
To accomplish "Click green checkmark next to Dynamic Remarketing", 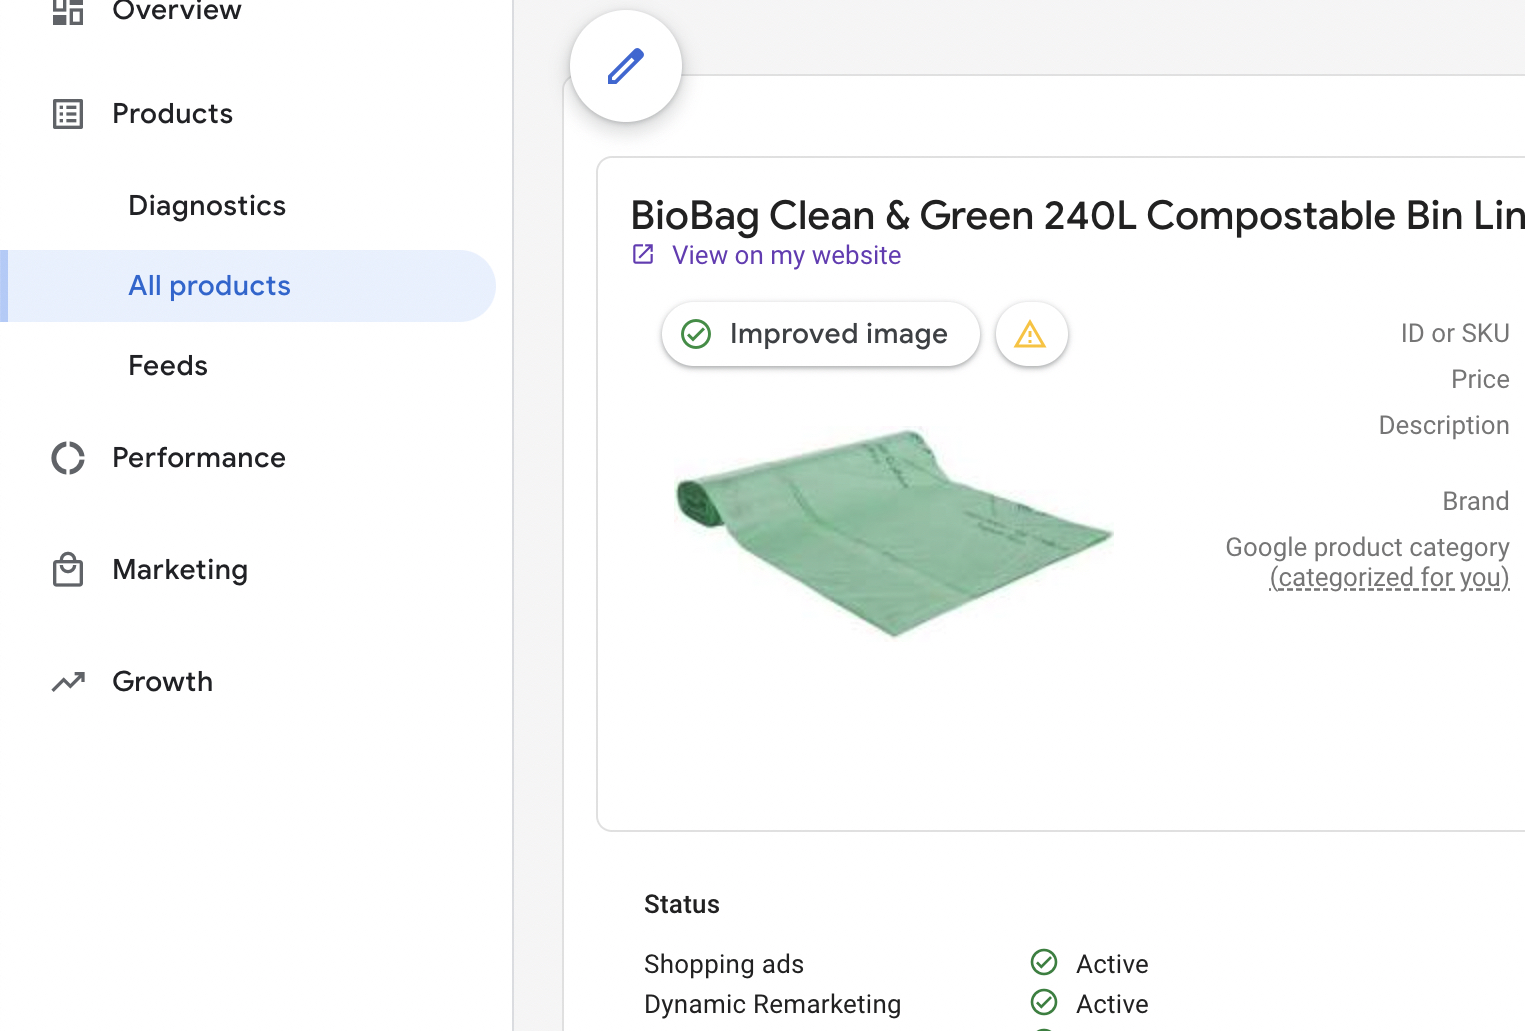I will [x=1044, y=1002].
